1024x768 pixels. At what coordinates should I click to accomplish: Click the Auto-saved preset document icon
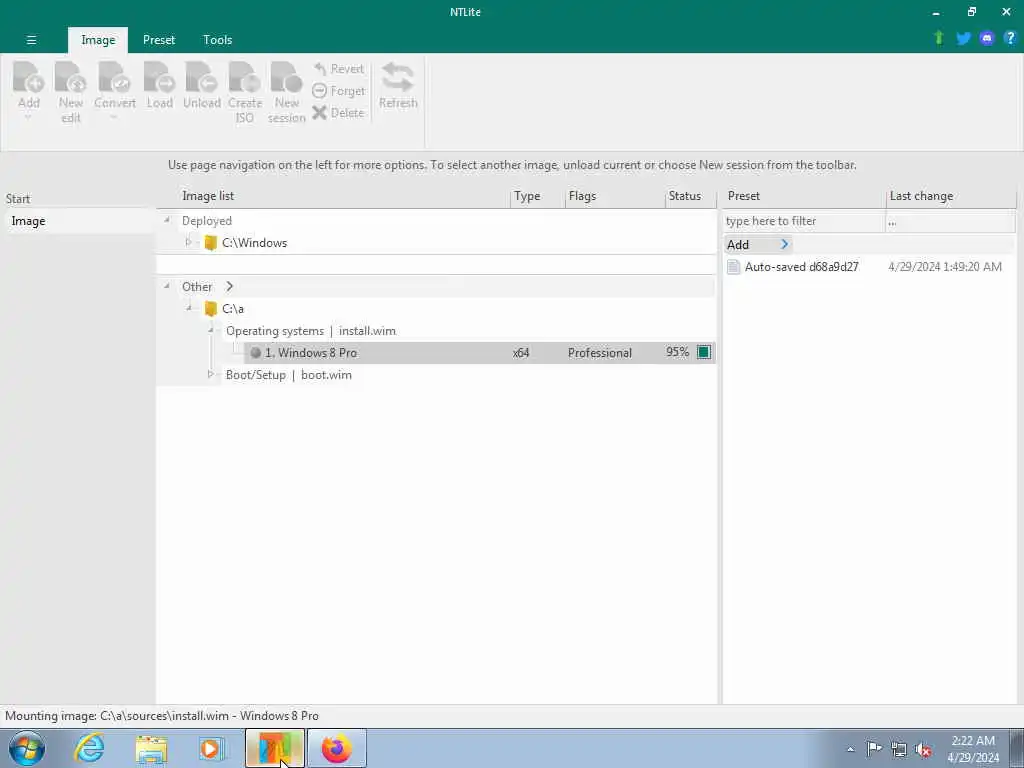coord(733,266)
